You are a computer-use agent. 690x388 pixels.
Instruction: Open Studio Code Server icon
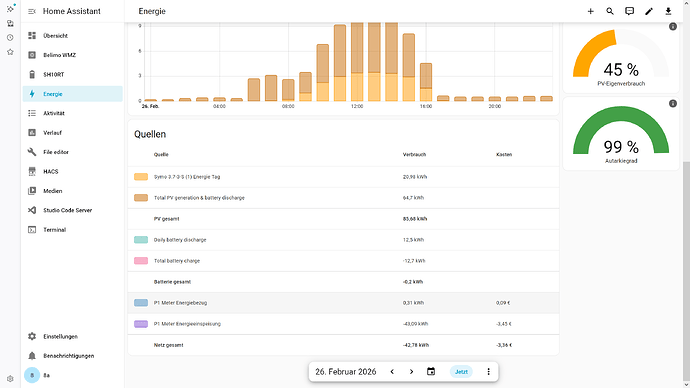32,210
